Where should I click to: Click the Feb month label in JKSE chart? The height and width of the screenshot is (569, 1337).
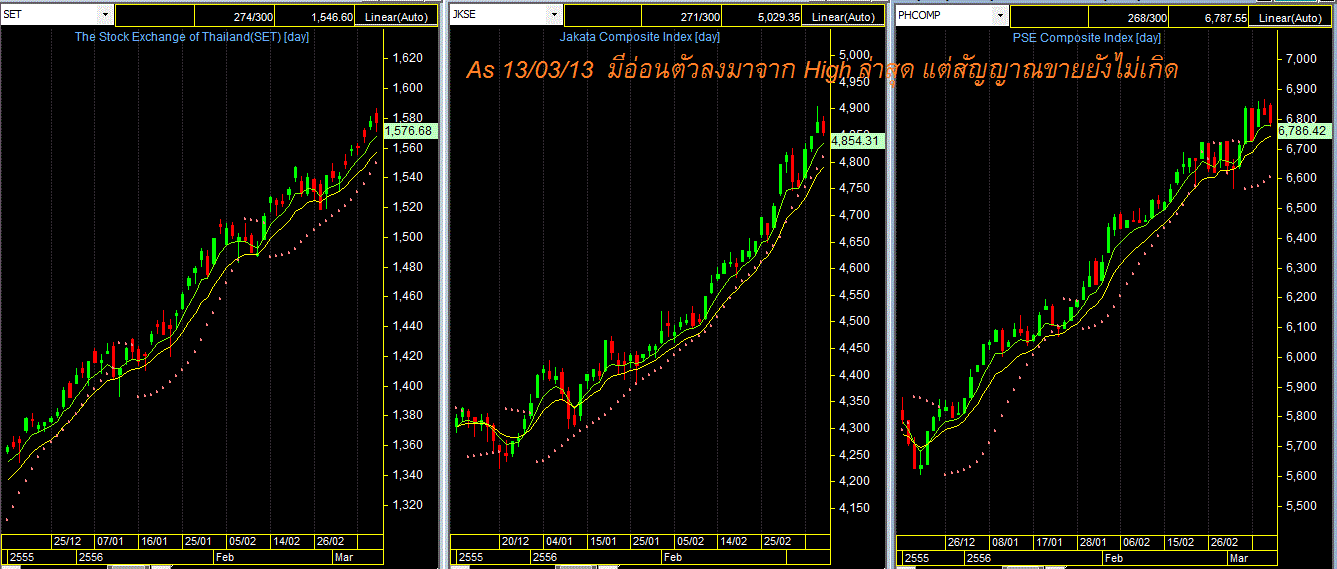coord(672,557)
